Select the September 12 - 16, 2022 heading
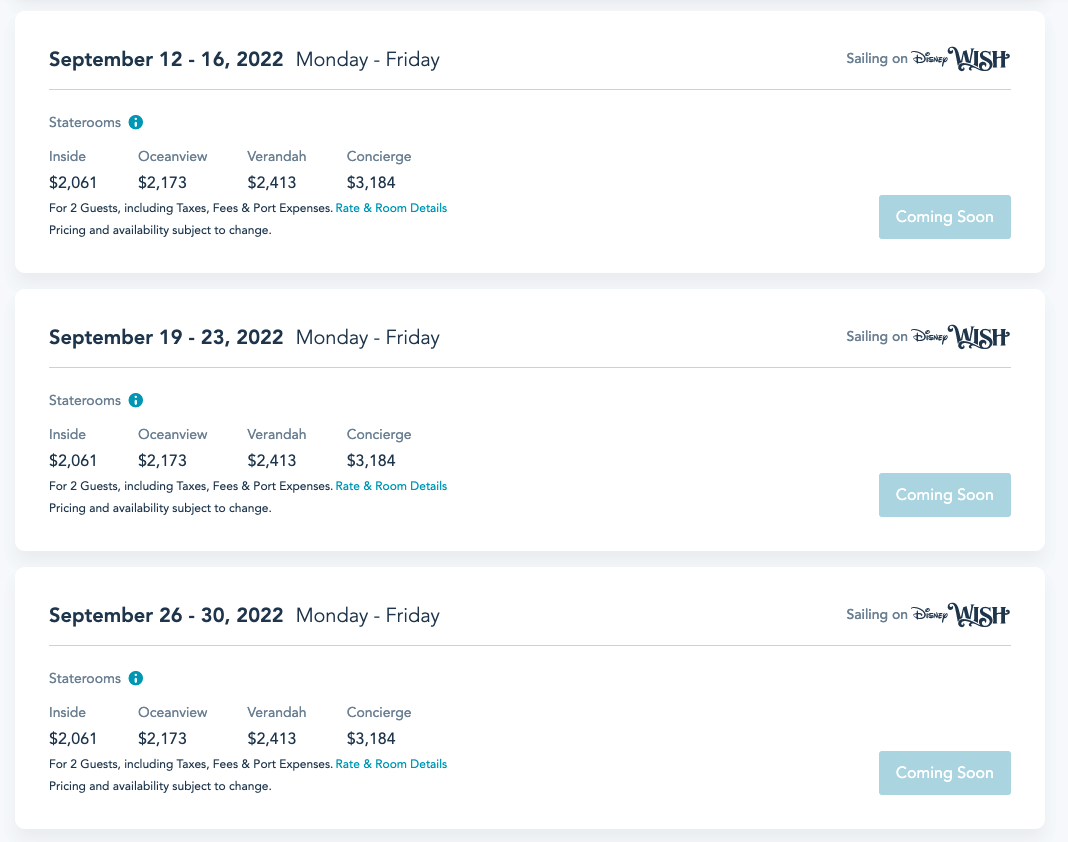1068x842 pixels. [x=166, y=59]
